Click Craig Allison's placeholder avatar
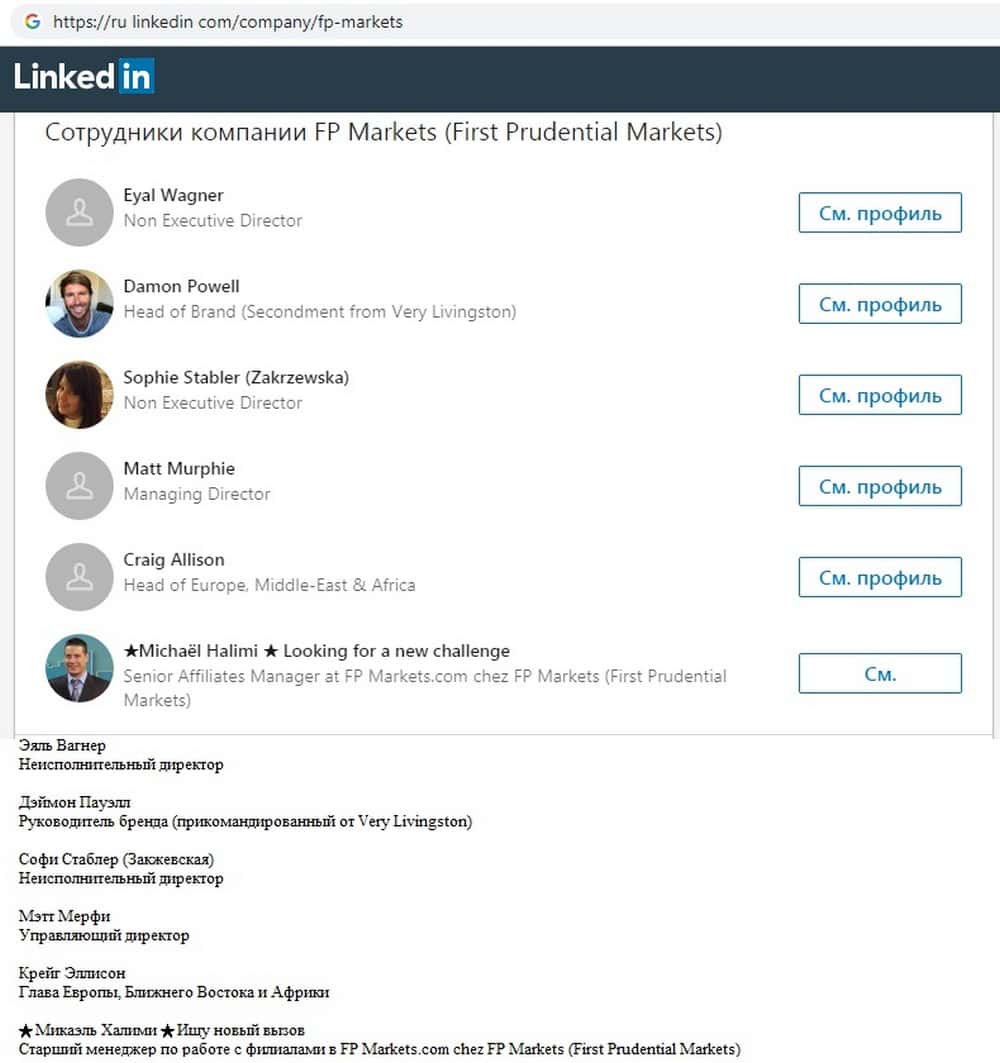Viewport: 1000px width, 1063px height. [79, 577]
